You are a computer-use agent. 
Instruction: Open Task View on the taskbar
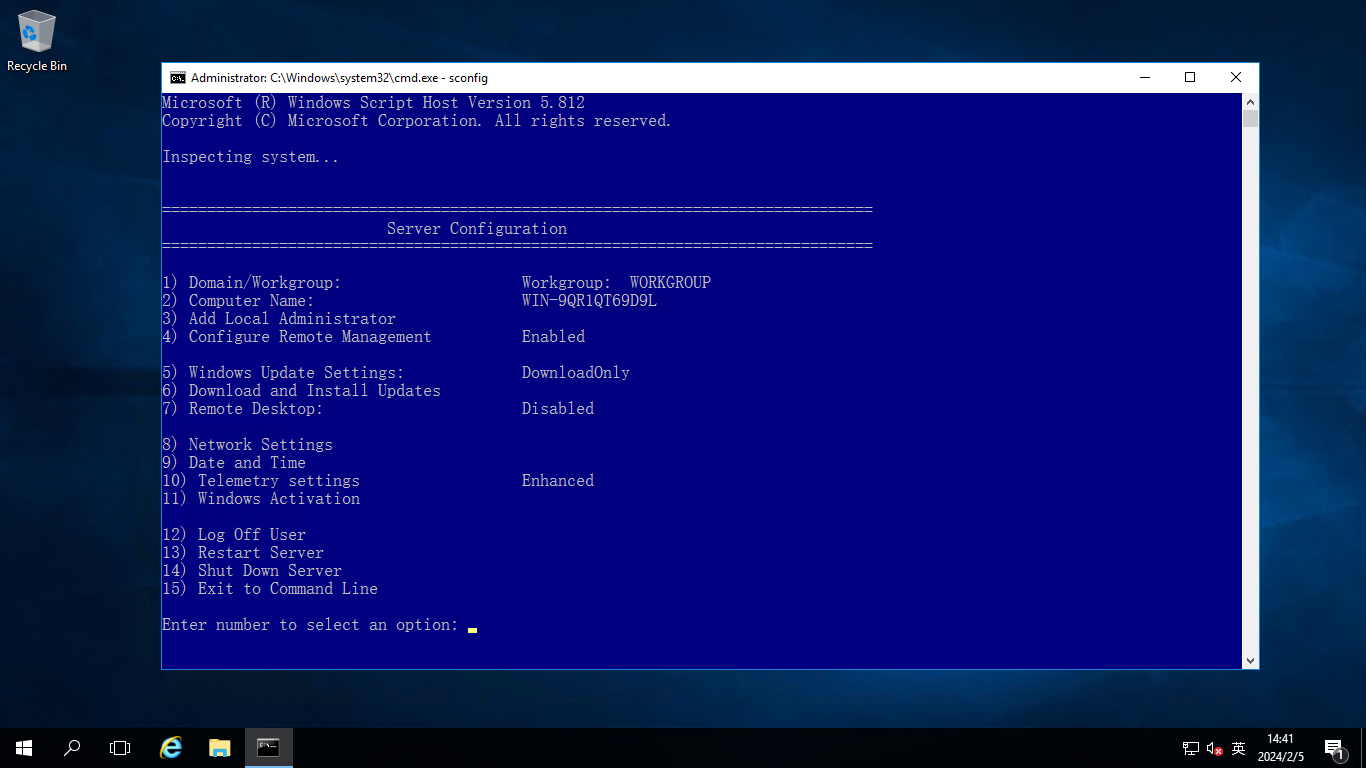point(120,748)
